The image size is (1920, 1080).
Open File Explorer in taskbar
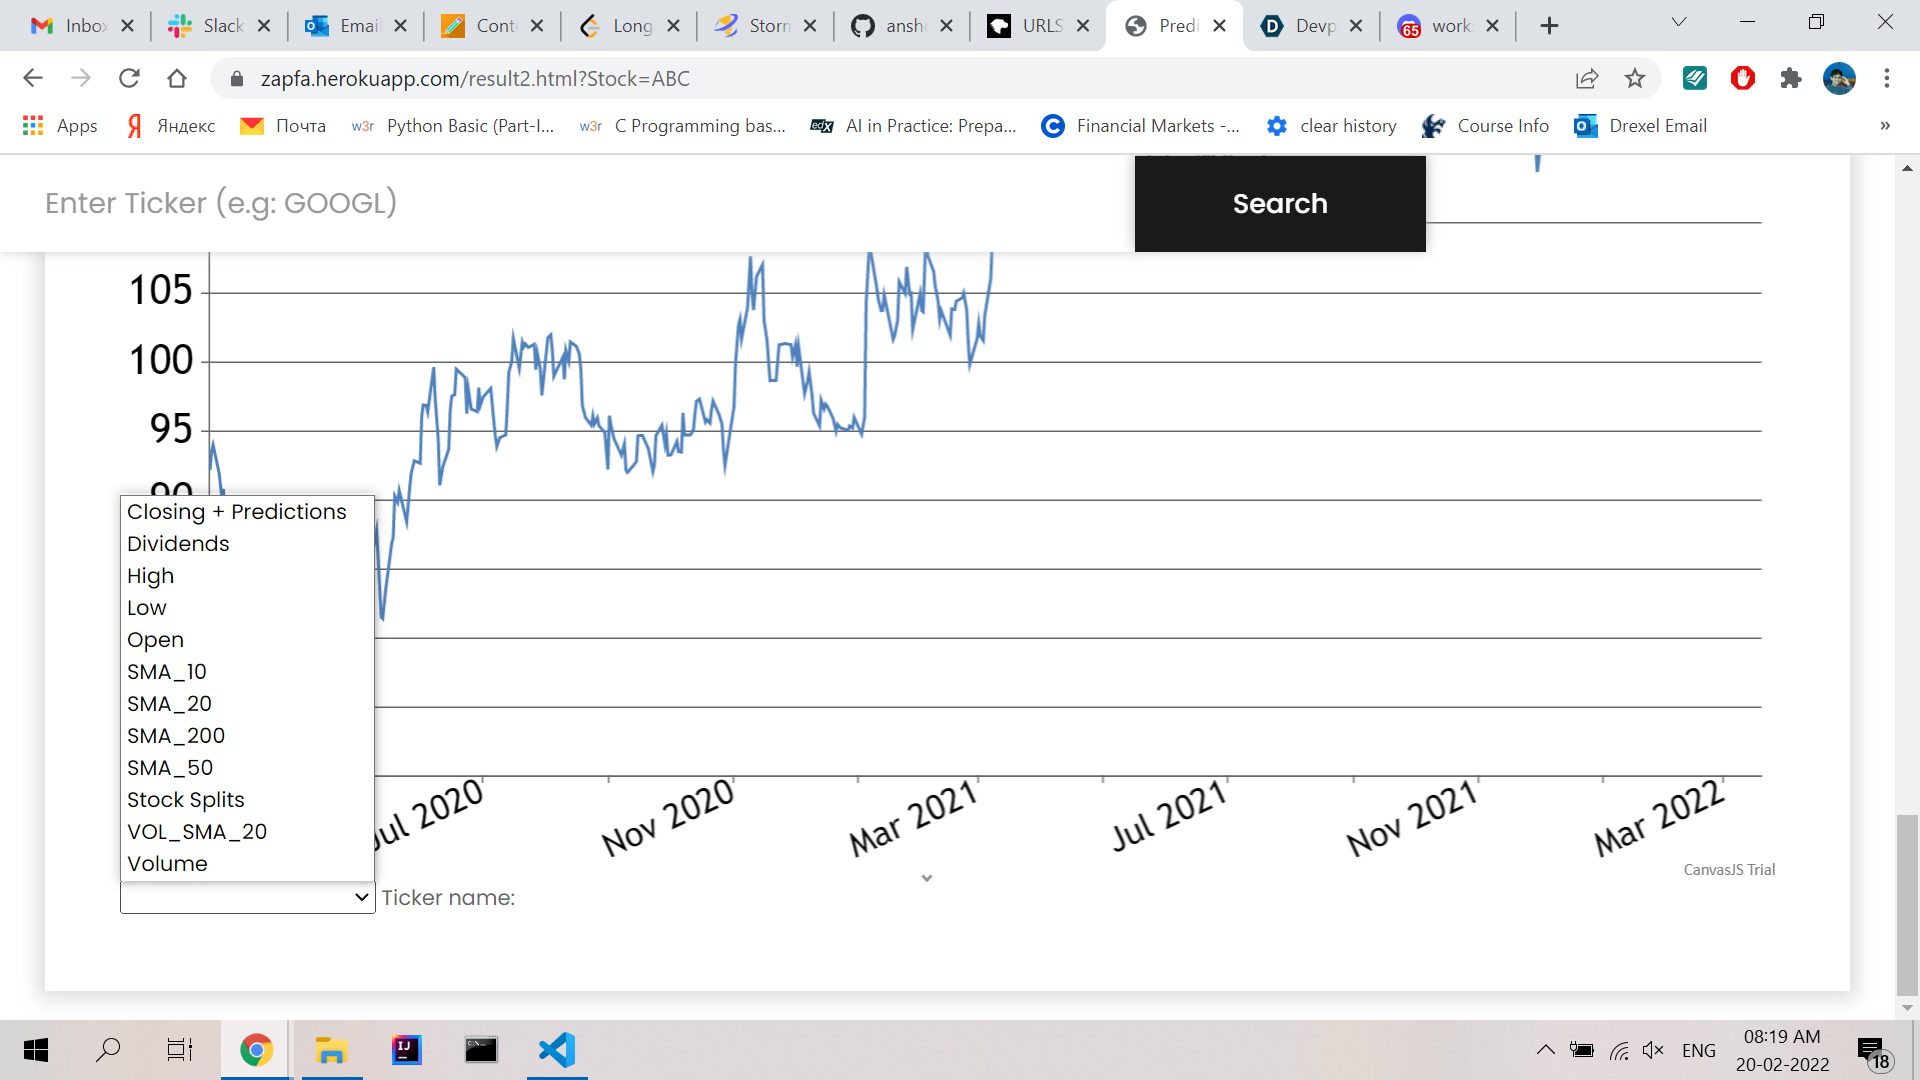click(x=331, y=1050)
